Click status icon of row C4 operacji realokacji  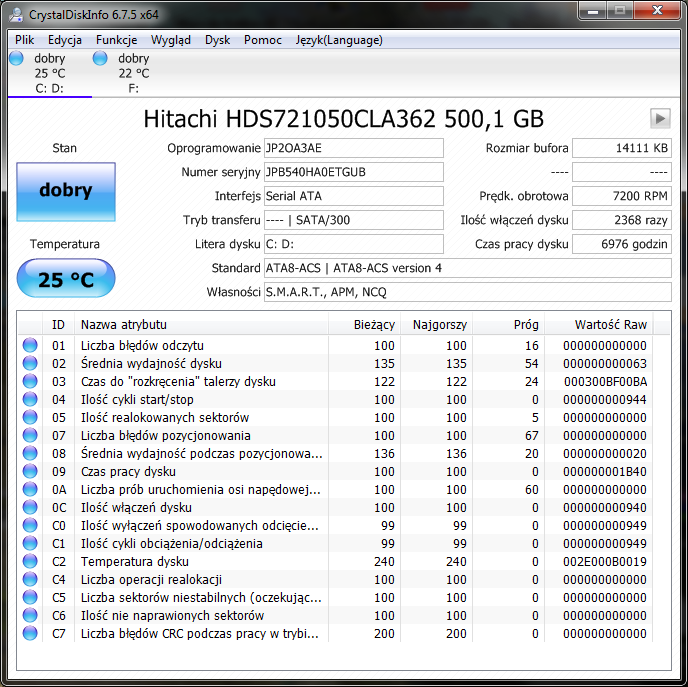tap(30, 579)
